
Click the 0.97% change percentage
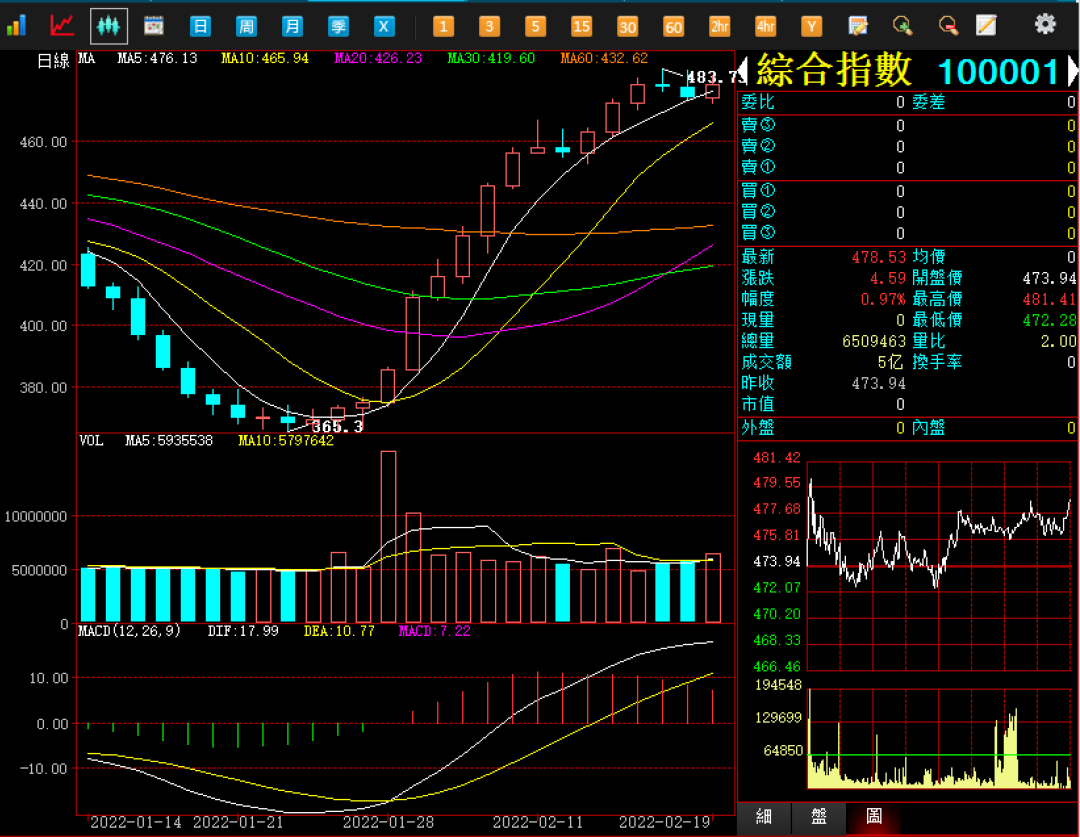[883, 300]
